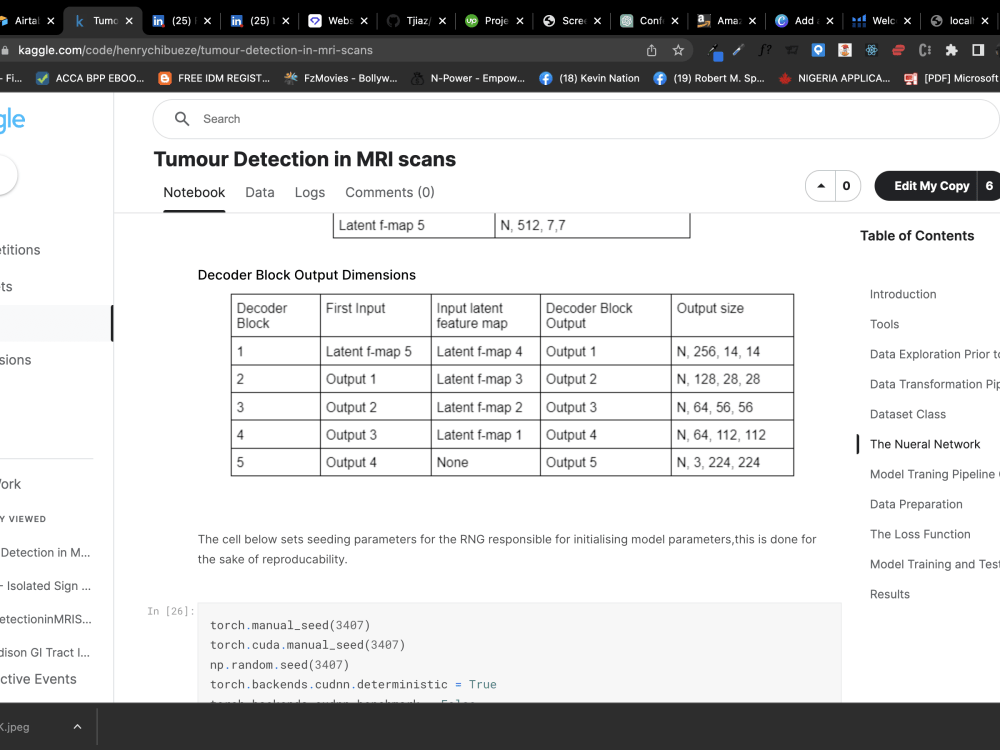Open (19) Robert M. Sp... bookmark
The height and width of the screenshot is (750, 1000).
click(x=709, y=78)
